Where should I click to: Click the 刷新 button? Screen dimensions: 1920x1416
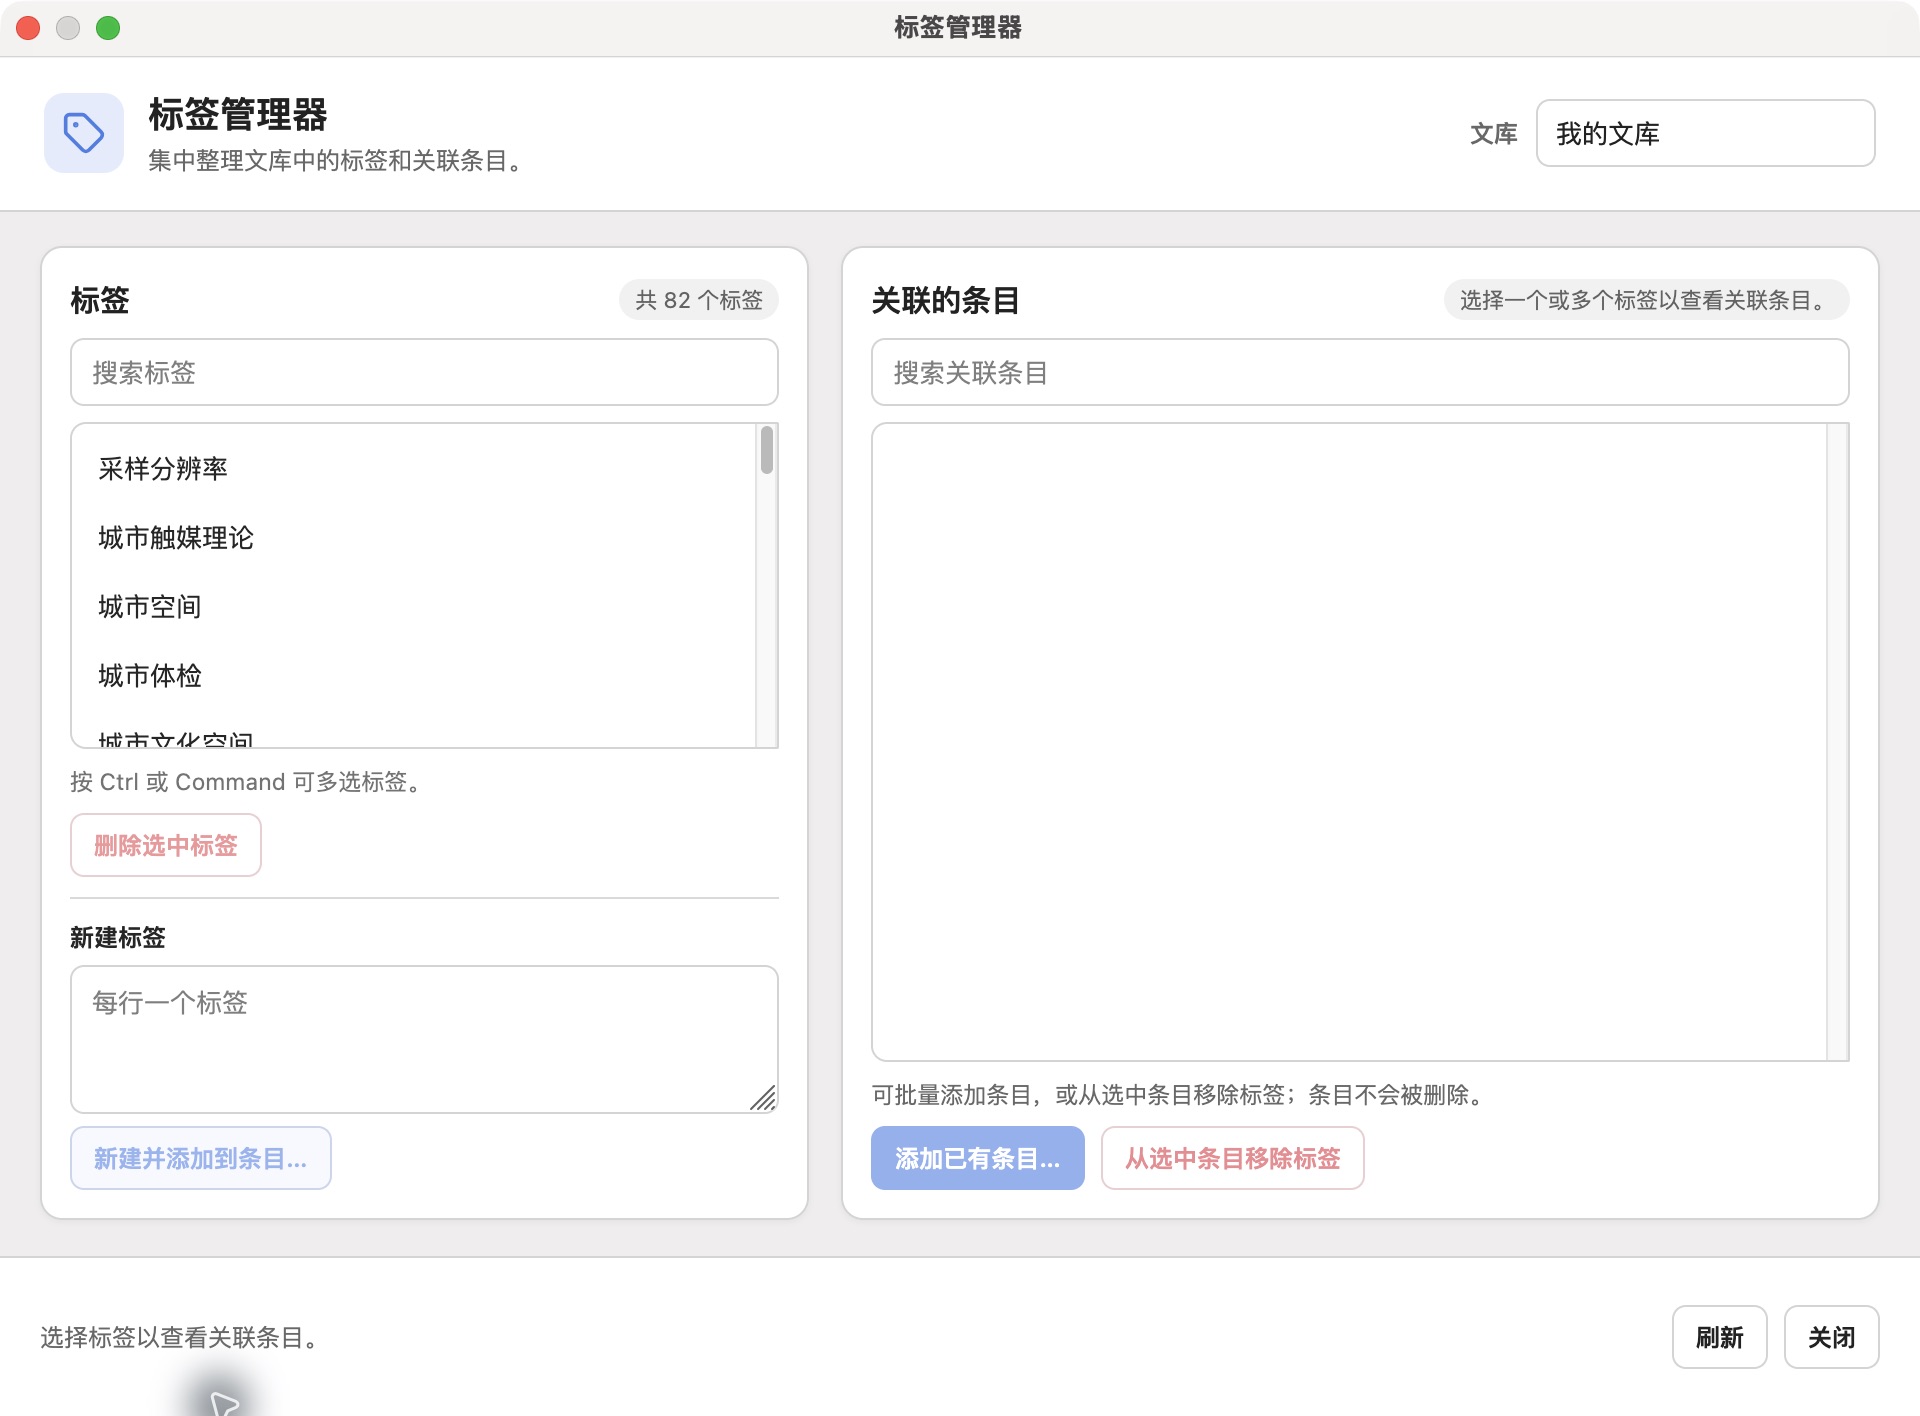click(x=1720, y=1337)
